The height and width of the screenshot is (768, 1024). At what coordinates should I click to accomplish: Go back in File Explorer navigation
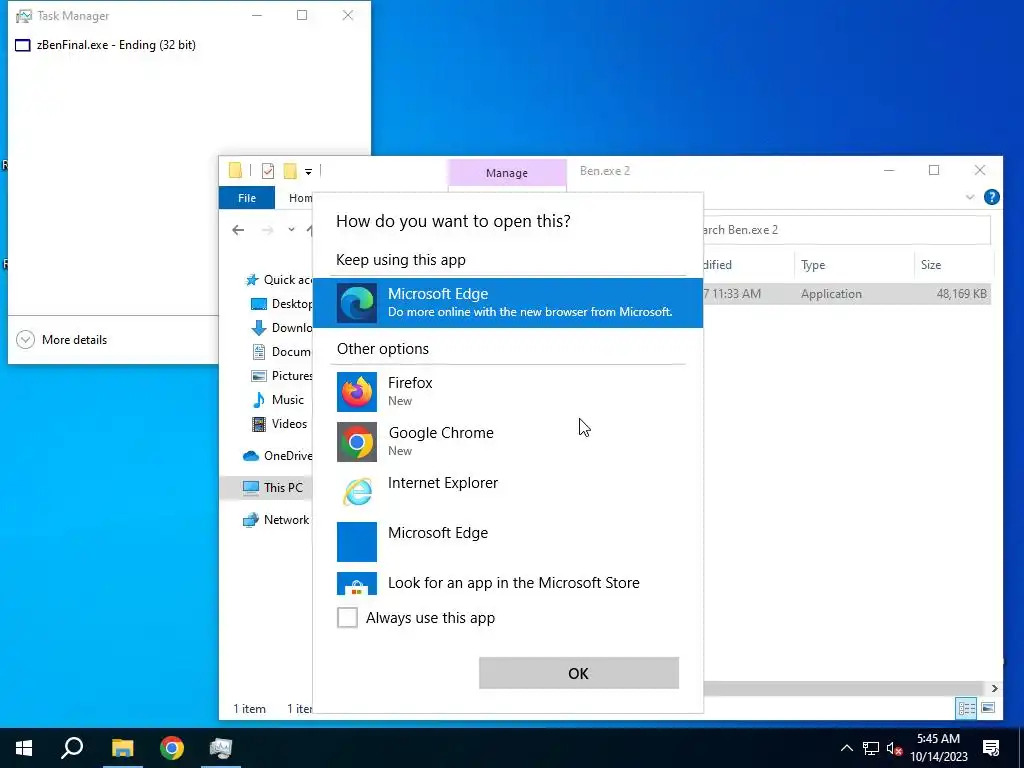pos(238,230)
